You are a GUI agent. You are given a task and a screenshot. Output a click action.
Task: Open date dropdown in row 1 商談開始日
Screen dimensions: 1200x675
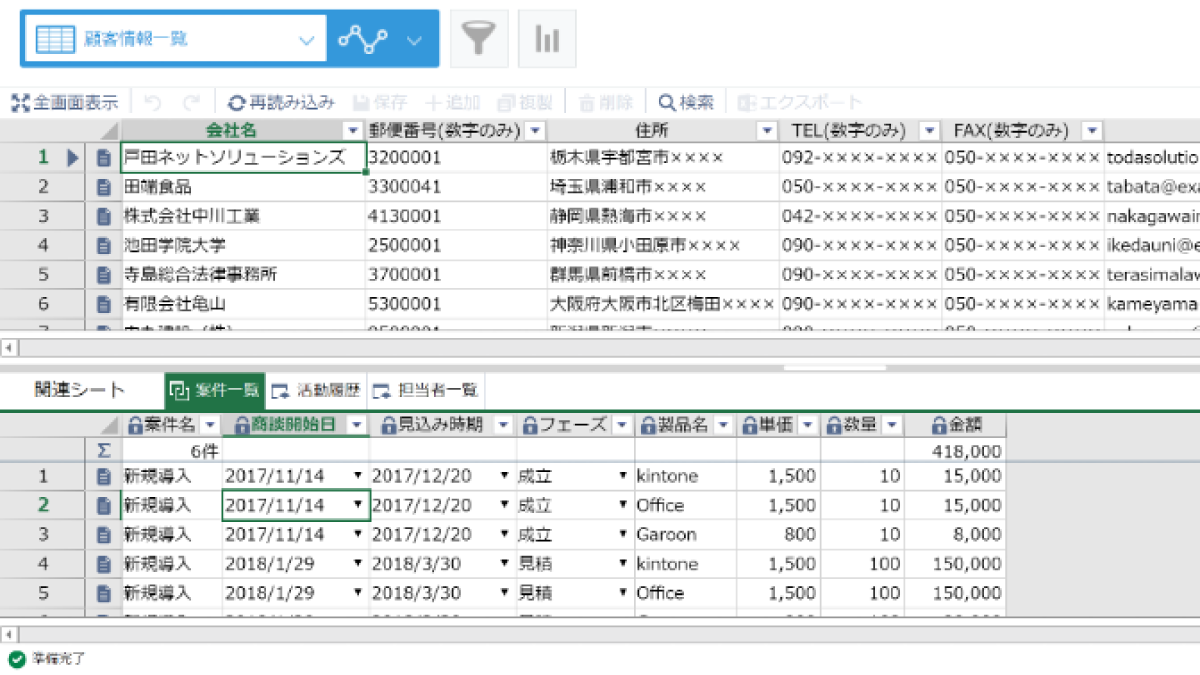(358, 477)
